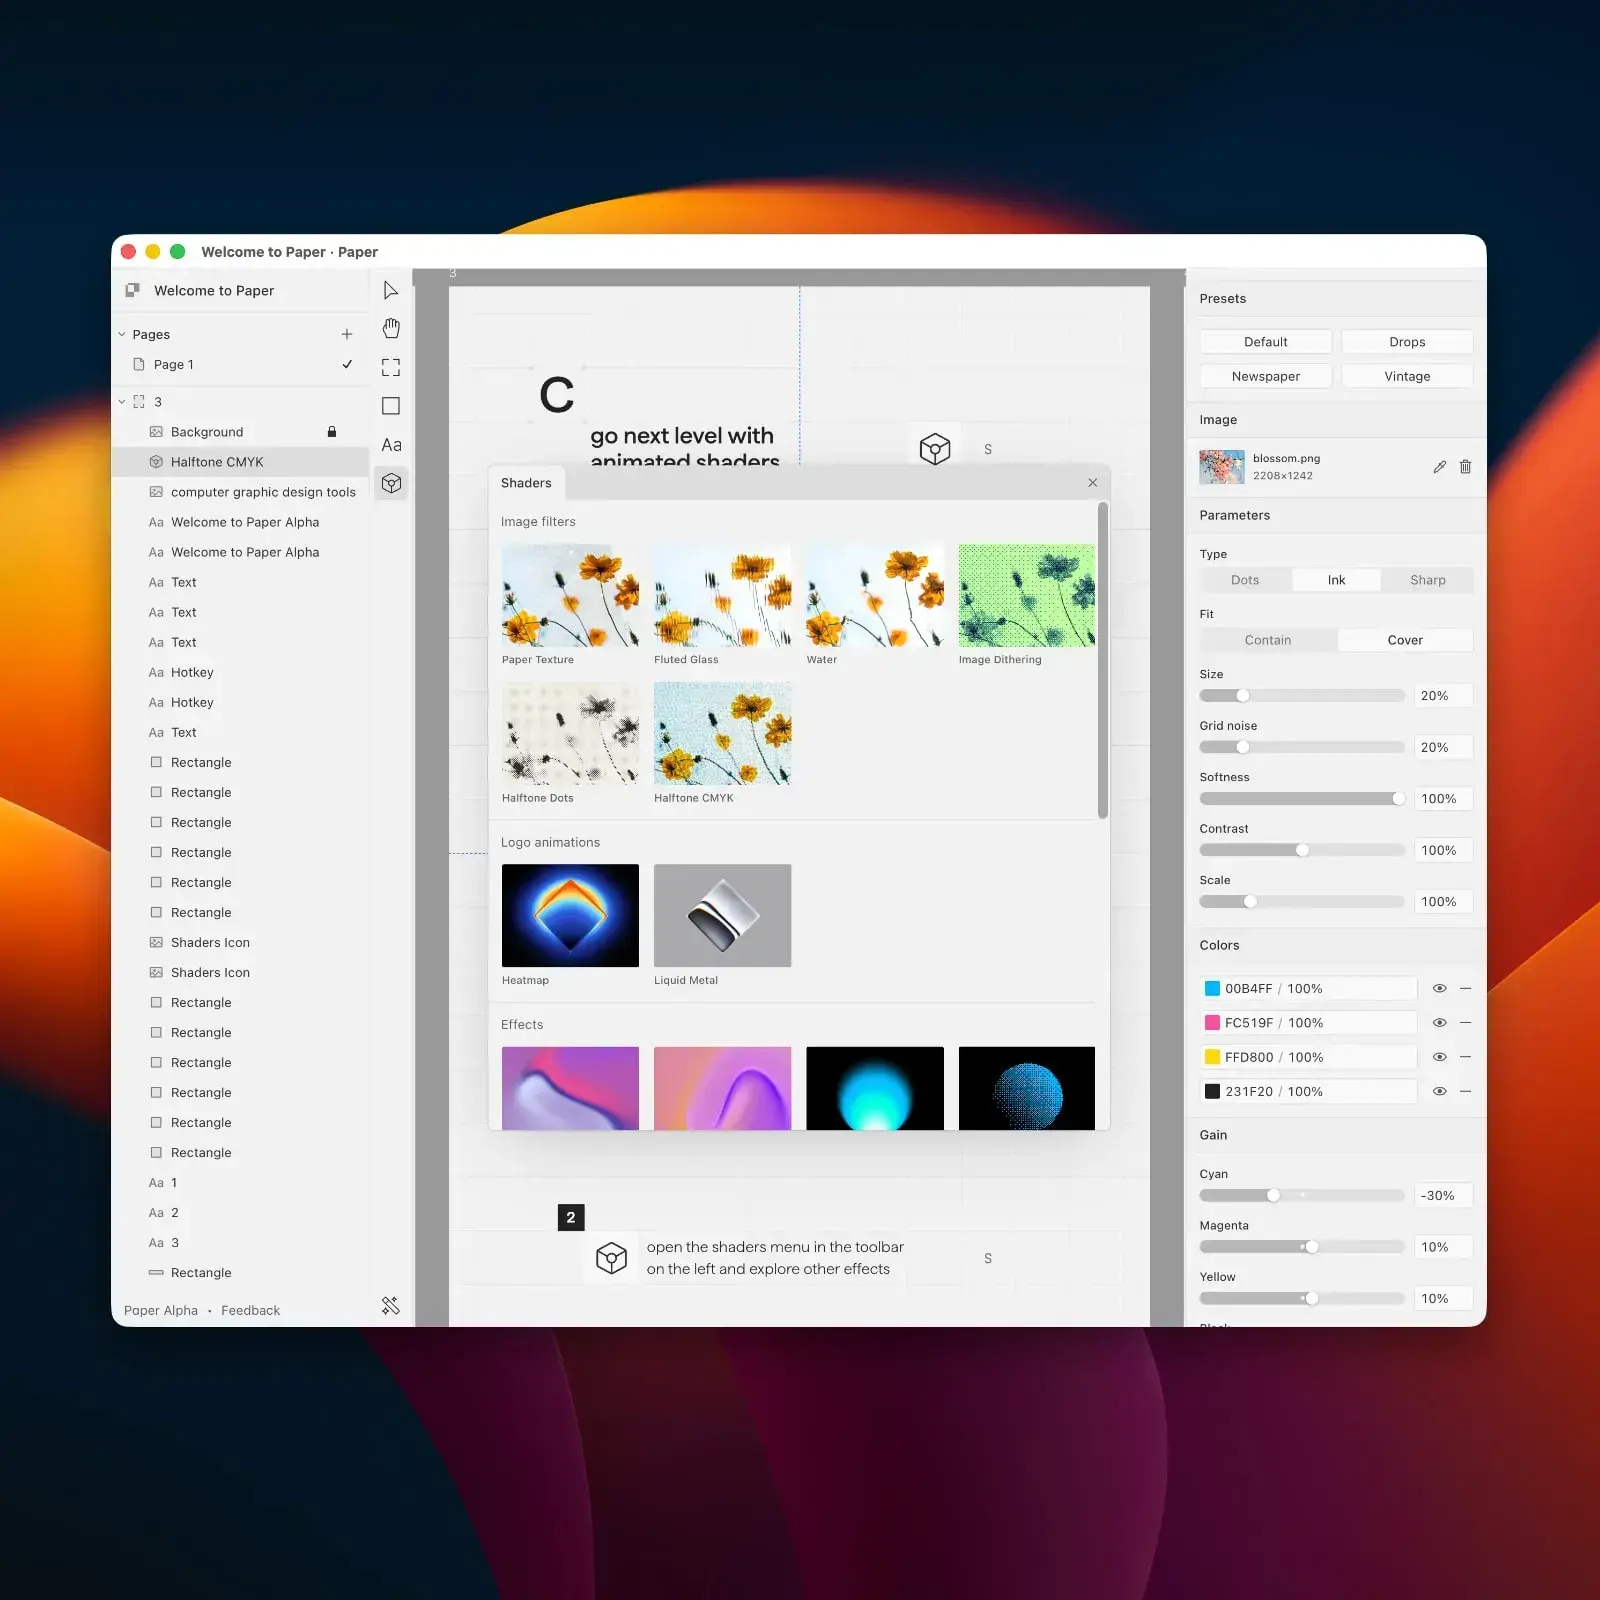1600x1600 pixels.
Task: Hide the 00B4FF color with its eye icon
Action: pos(1439,988)
